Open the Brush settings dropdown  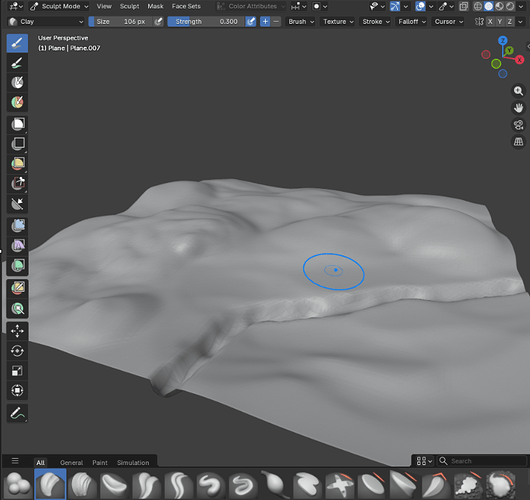[x=301, y=22]
